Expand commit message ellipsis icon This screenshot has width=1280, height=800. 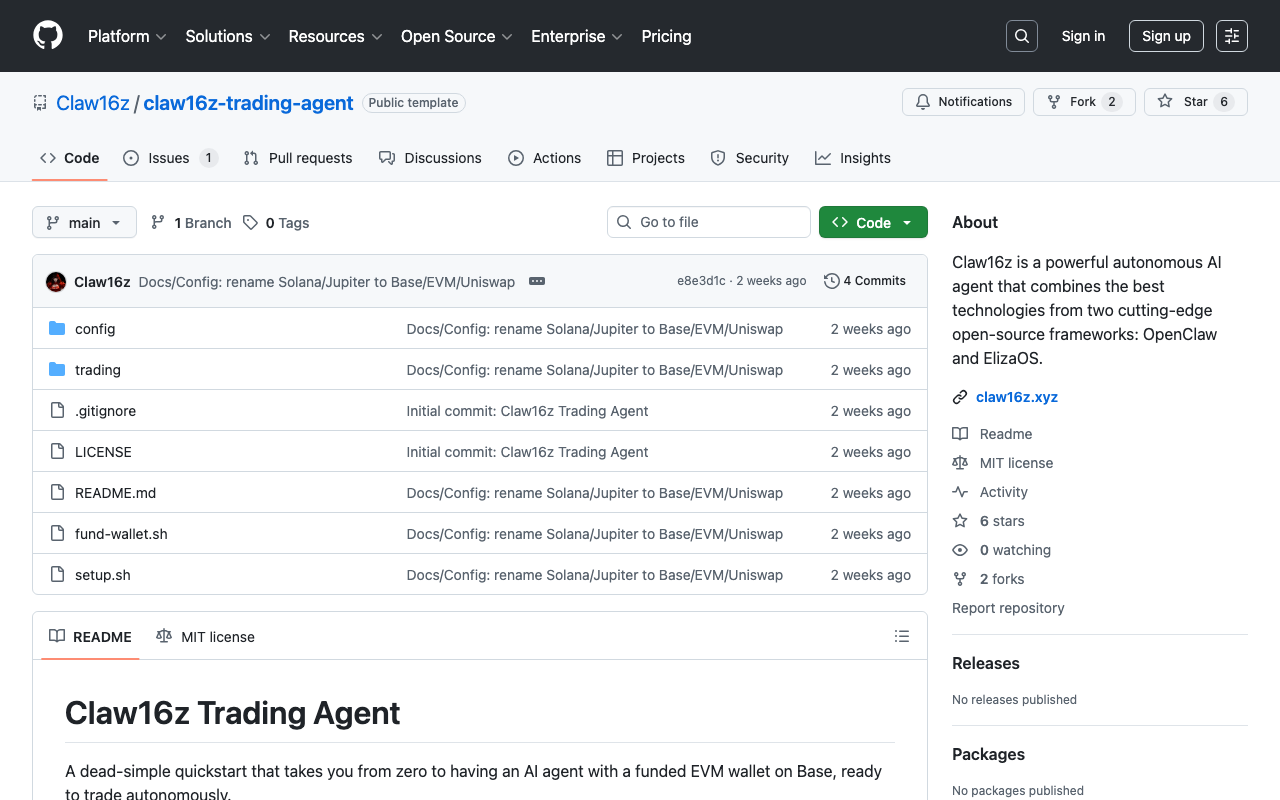point(537,281)
